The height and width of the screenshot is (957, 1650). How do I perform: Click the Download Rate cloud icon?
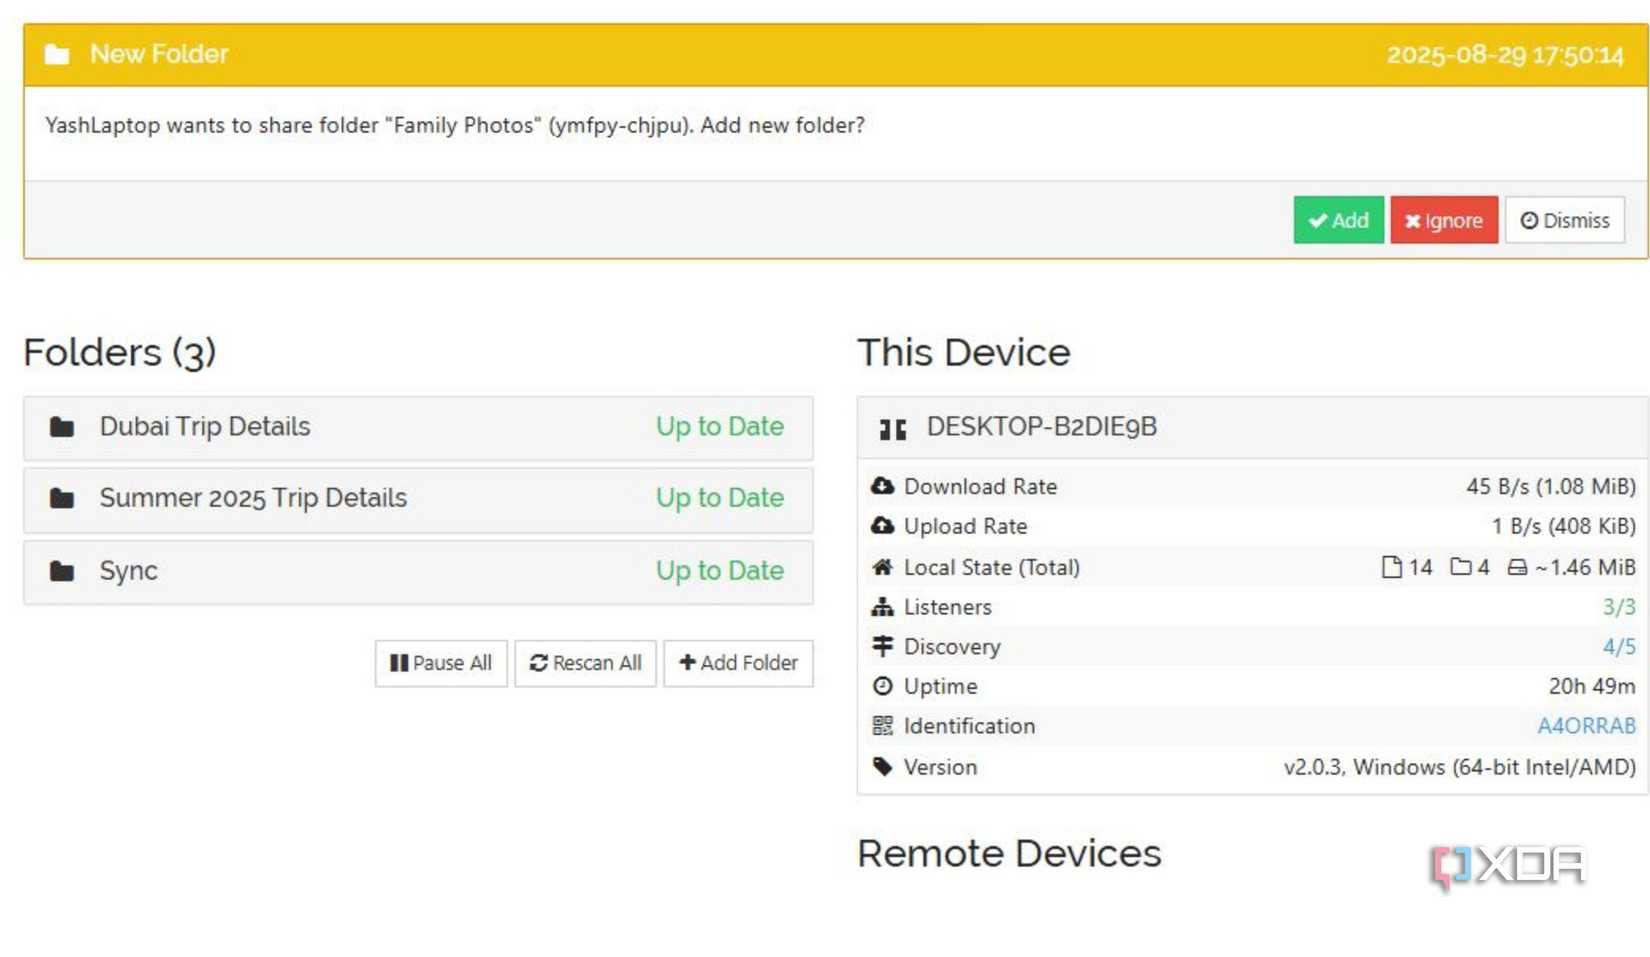click(x=883, y=486)
